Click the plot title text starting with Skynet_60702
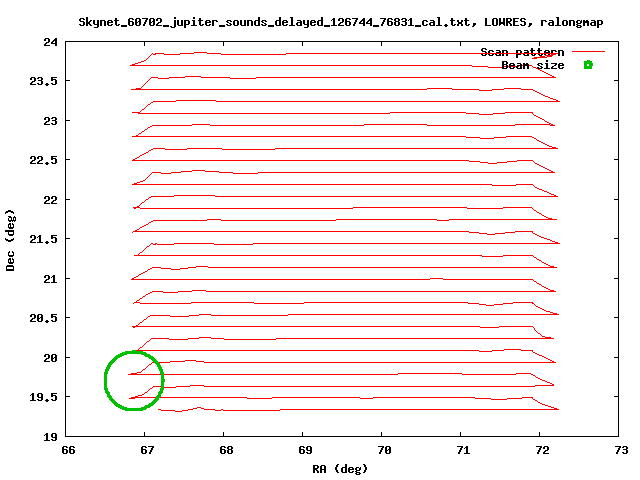640x480 pixels. [x=341, y=22]
